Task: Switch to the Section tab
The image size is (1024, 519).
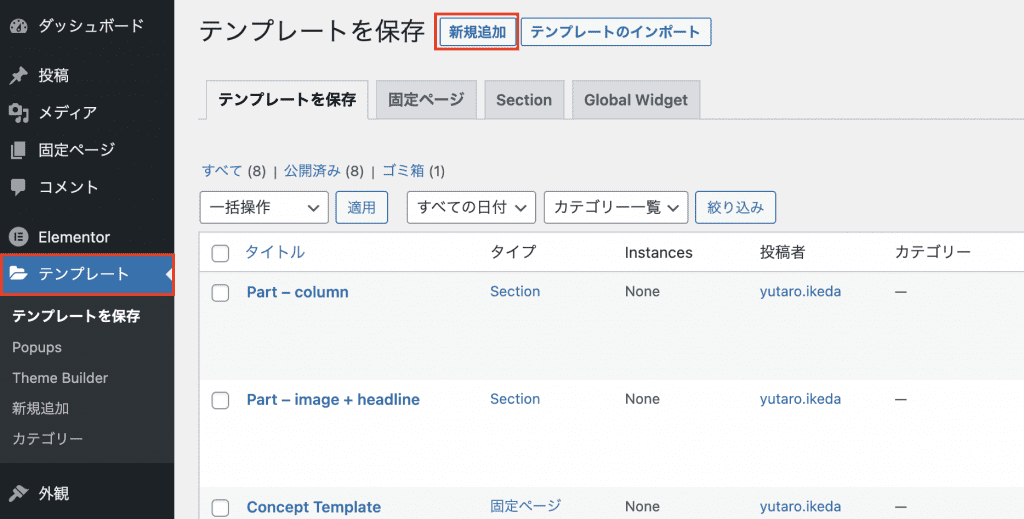Action: pyautogui.click(x=524, y=100)
